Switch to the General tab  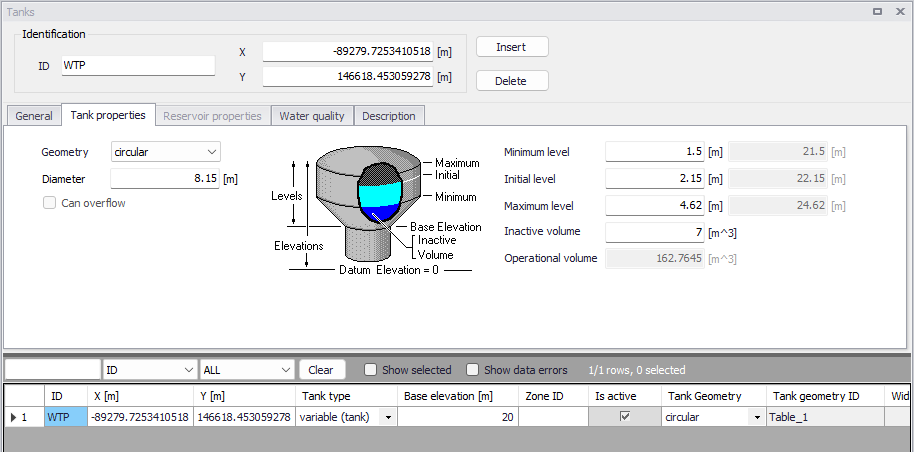tap(34, 115)
